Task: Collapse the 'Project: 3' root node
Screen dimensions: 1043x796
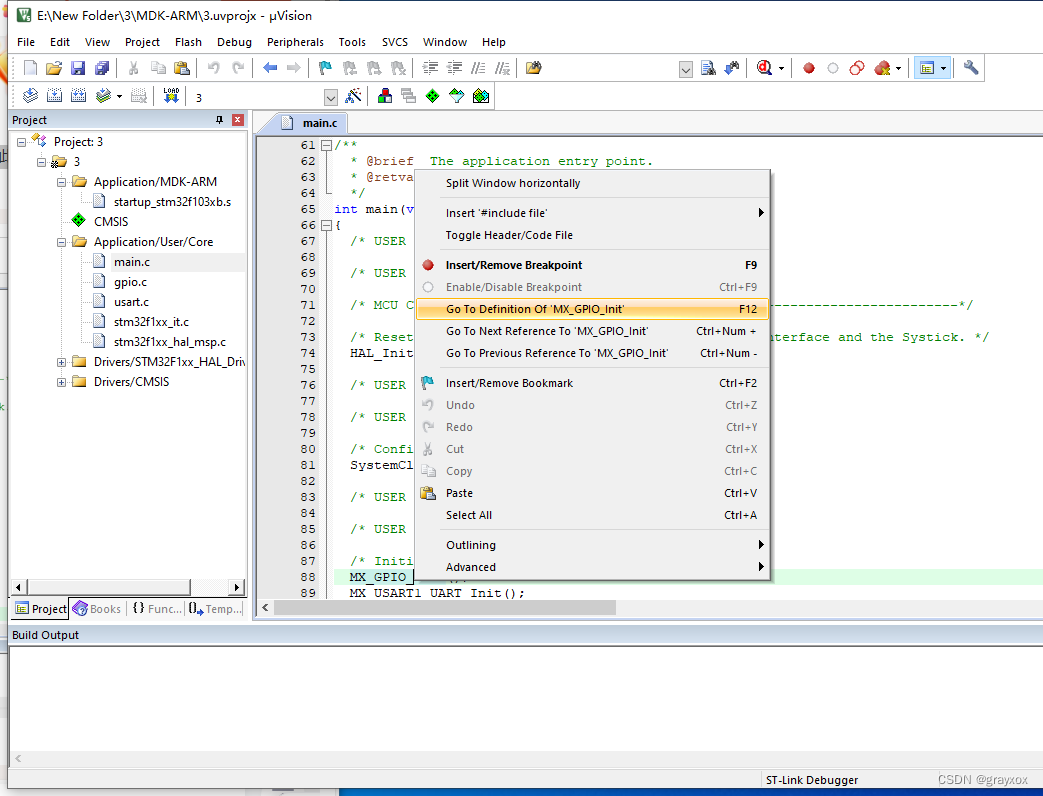Action: point(21,142)
